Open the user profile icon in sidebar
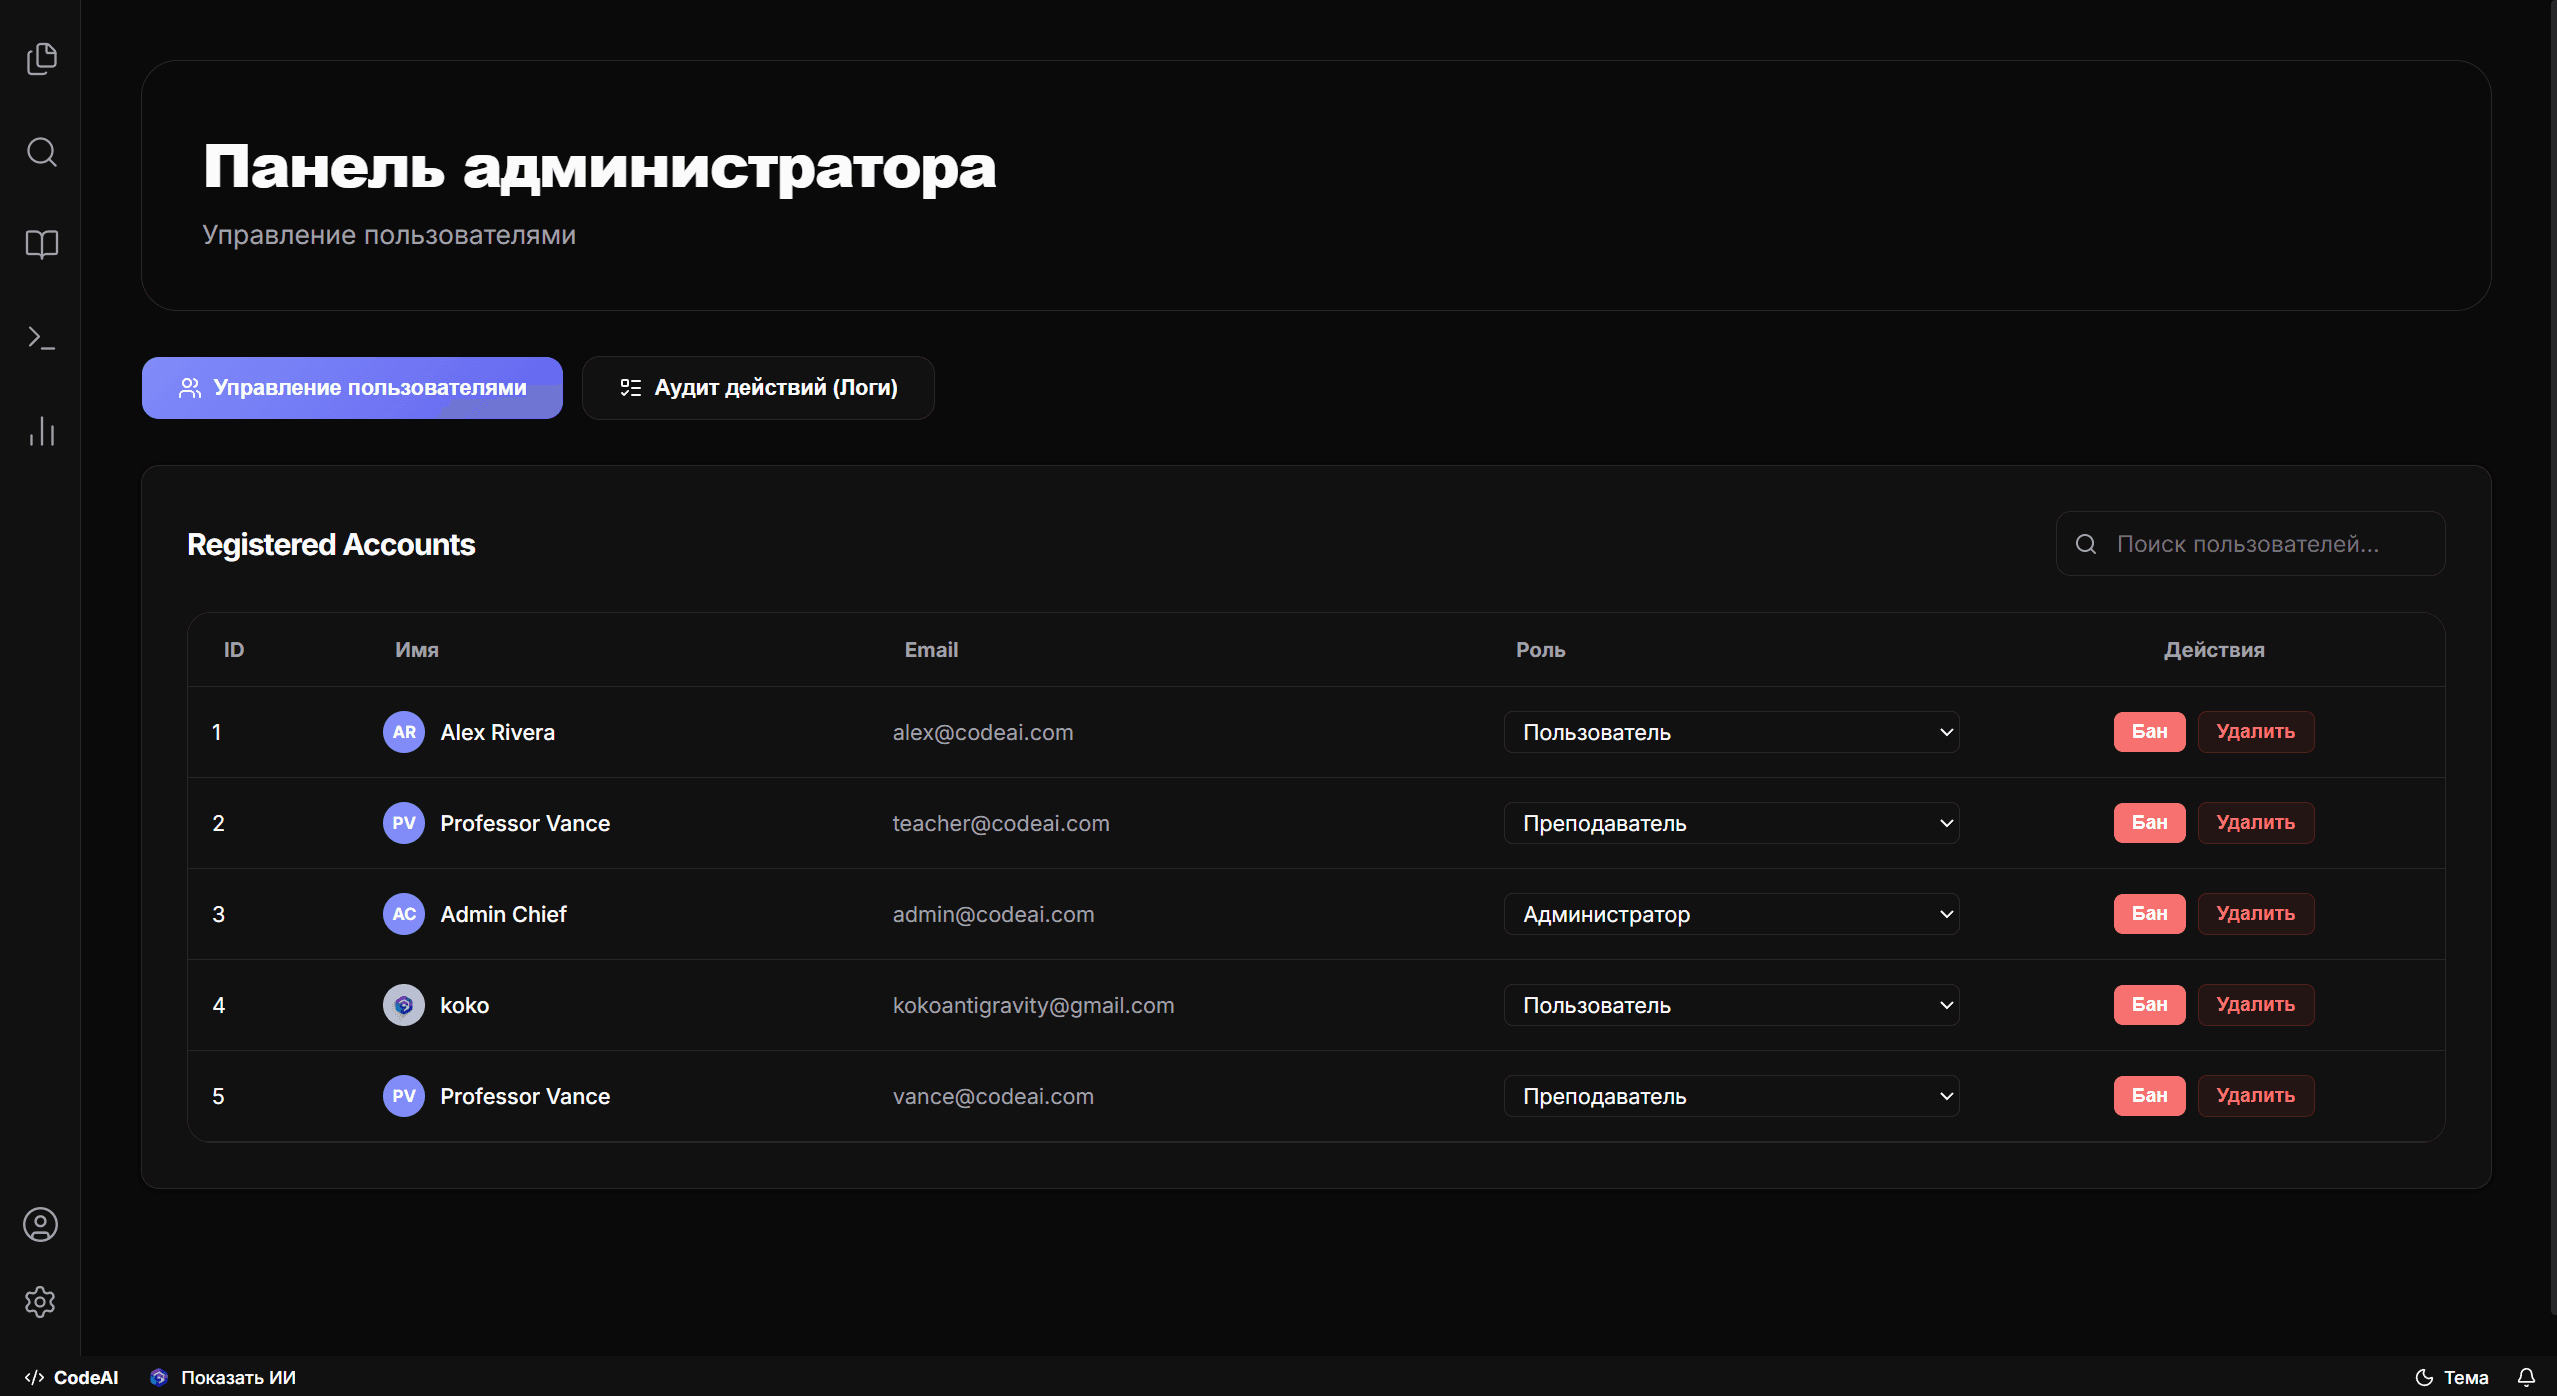Viewport: 2557px width, 1396px height. coord(40,1224)
